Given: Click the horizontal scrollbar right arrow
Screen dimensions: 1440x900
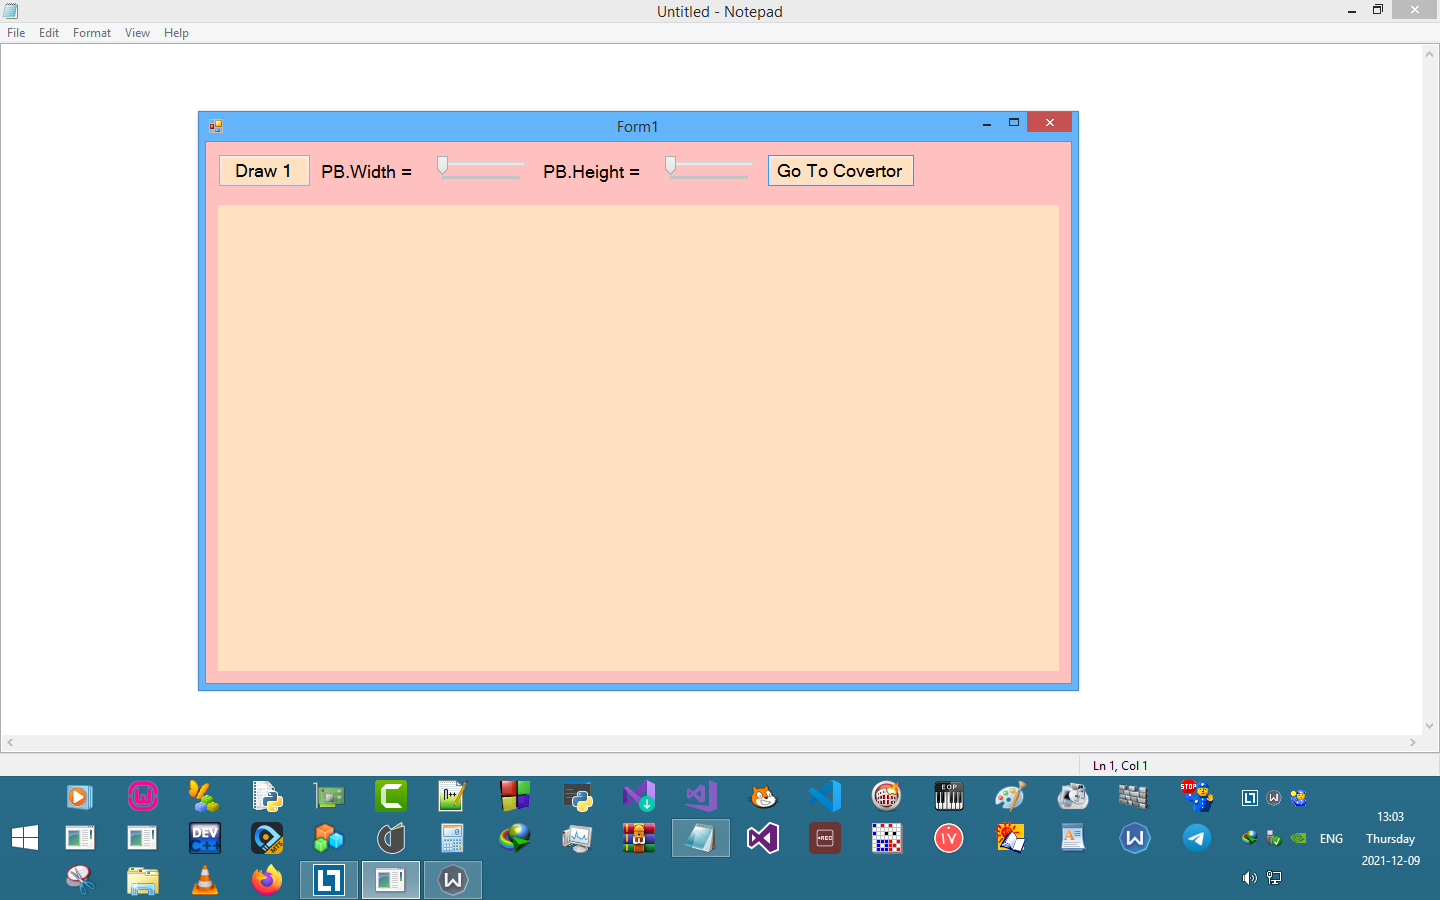Looking at the screenshot, I should point(1412,743).
